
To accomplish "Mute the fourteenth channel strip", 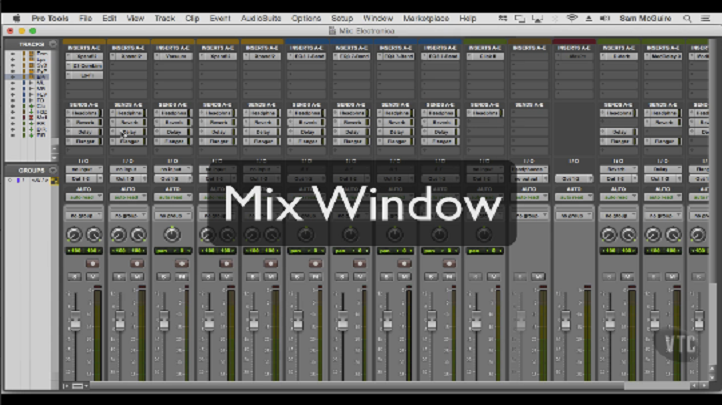I will point(672,277).
